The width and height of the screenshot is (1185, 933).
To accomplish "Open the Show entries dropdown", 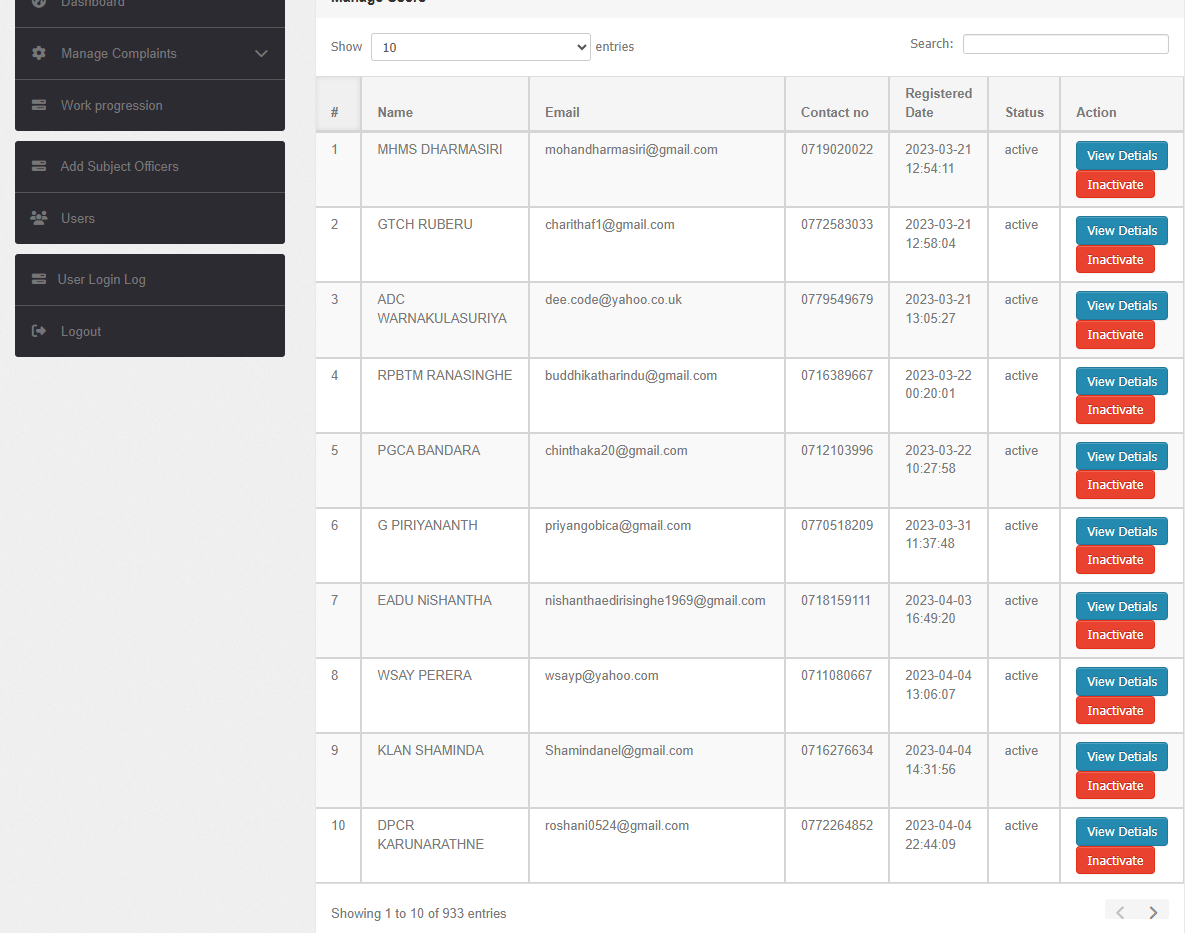I will 481,47.
